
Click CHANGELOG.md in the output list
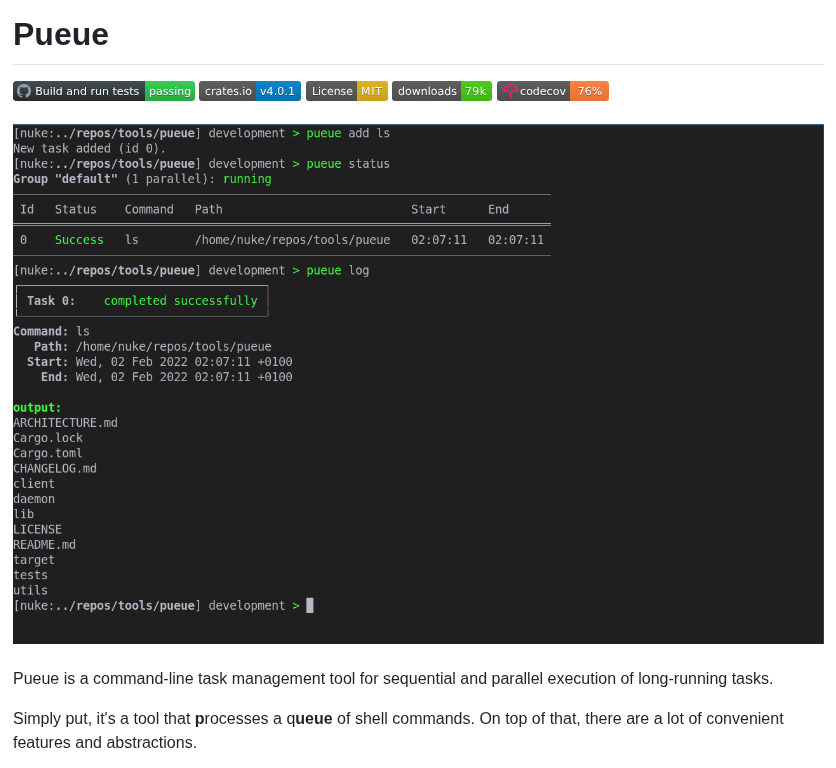coord(55,469)
